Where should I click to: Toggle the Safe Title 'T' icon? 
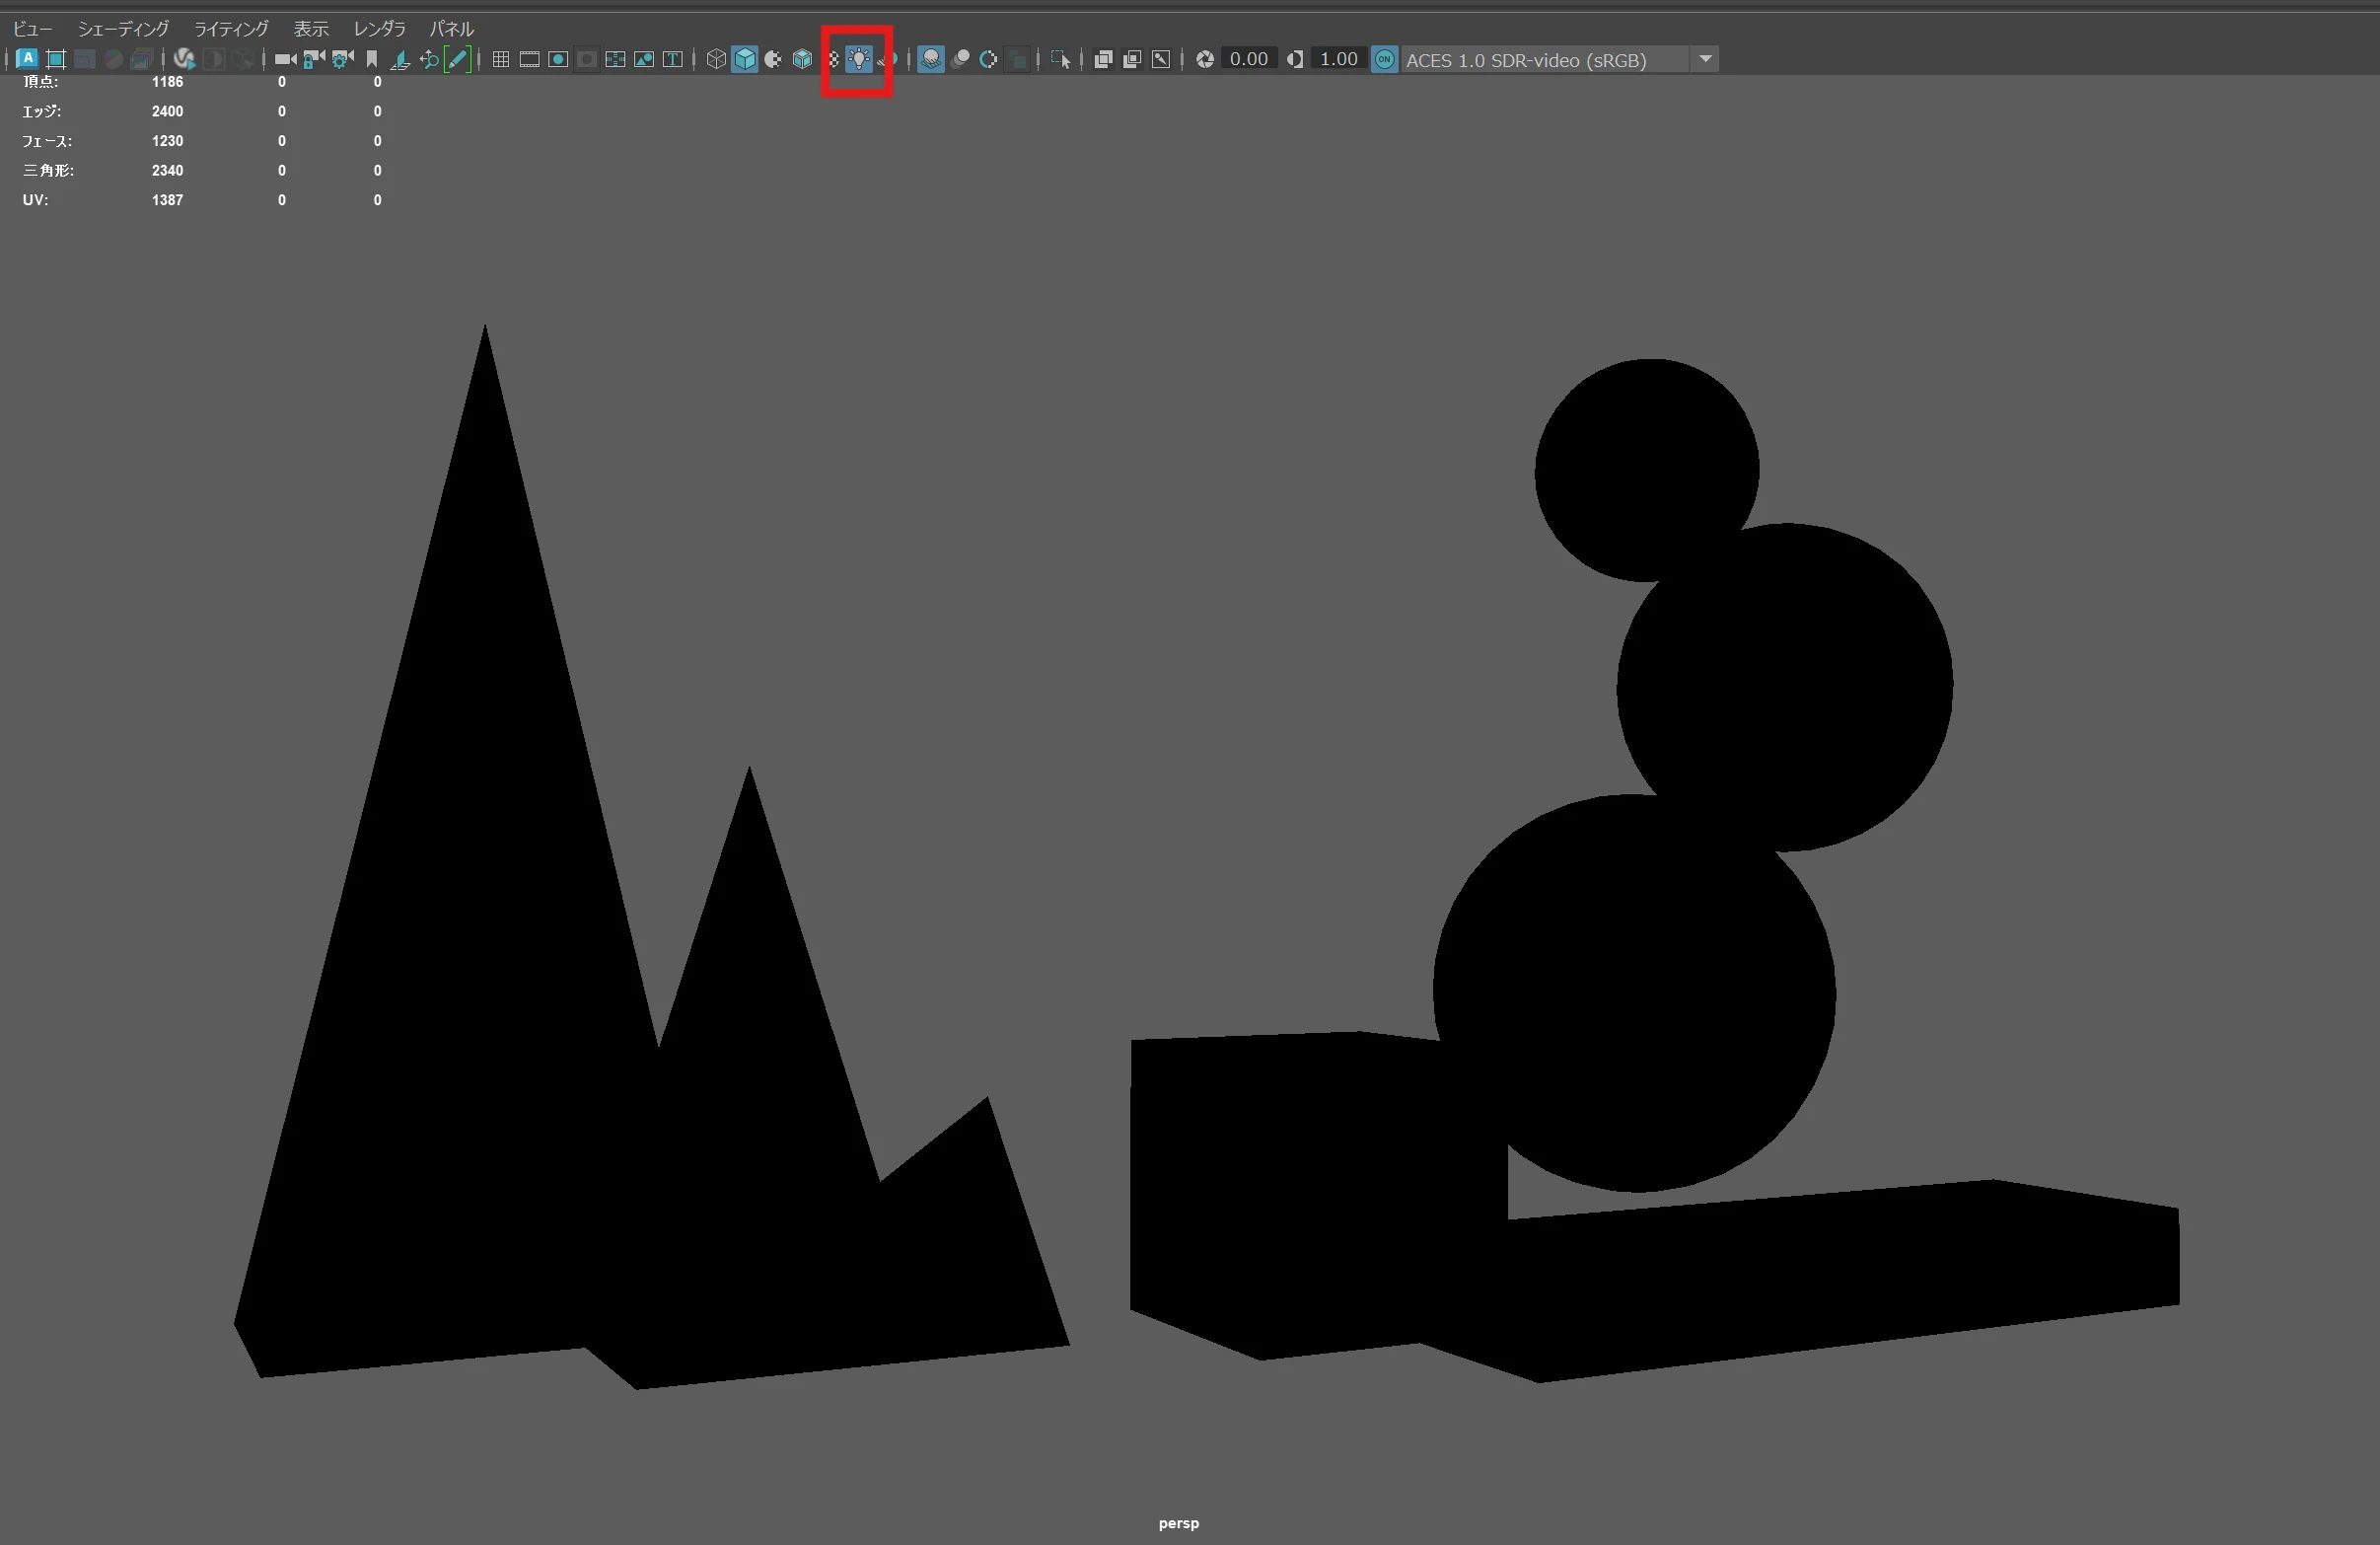pyautogui.click(x=673, y=59)
